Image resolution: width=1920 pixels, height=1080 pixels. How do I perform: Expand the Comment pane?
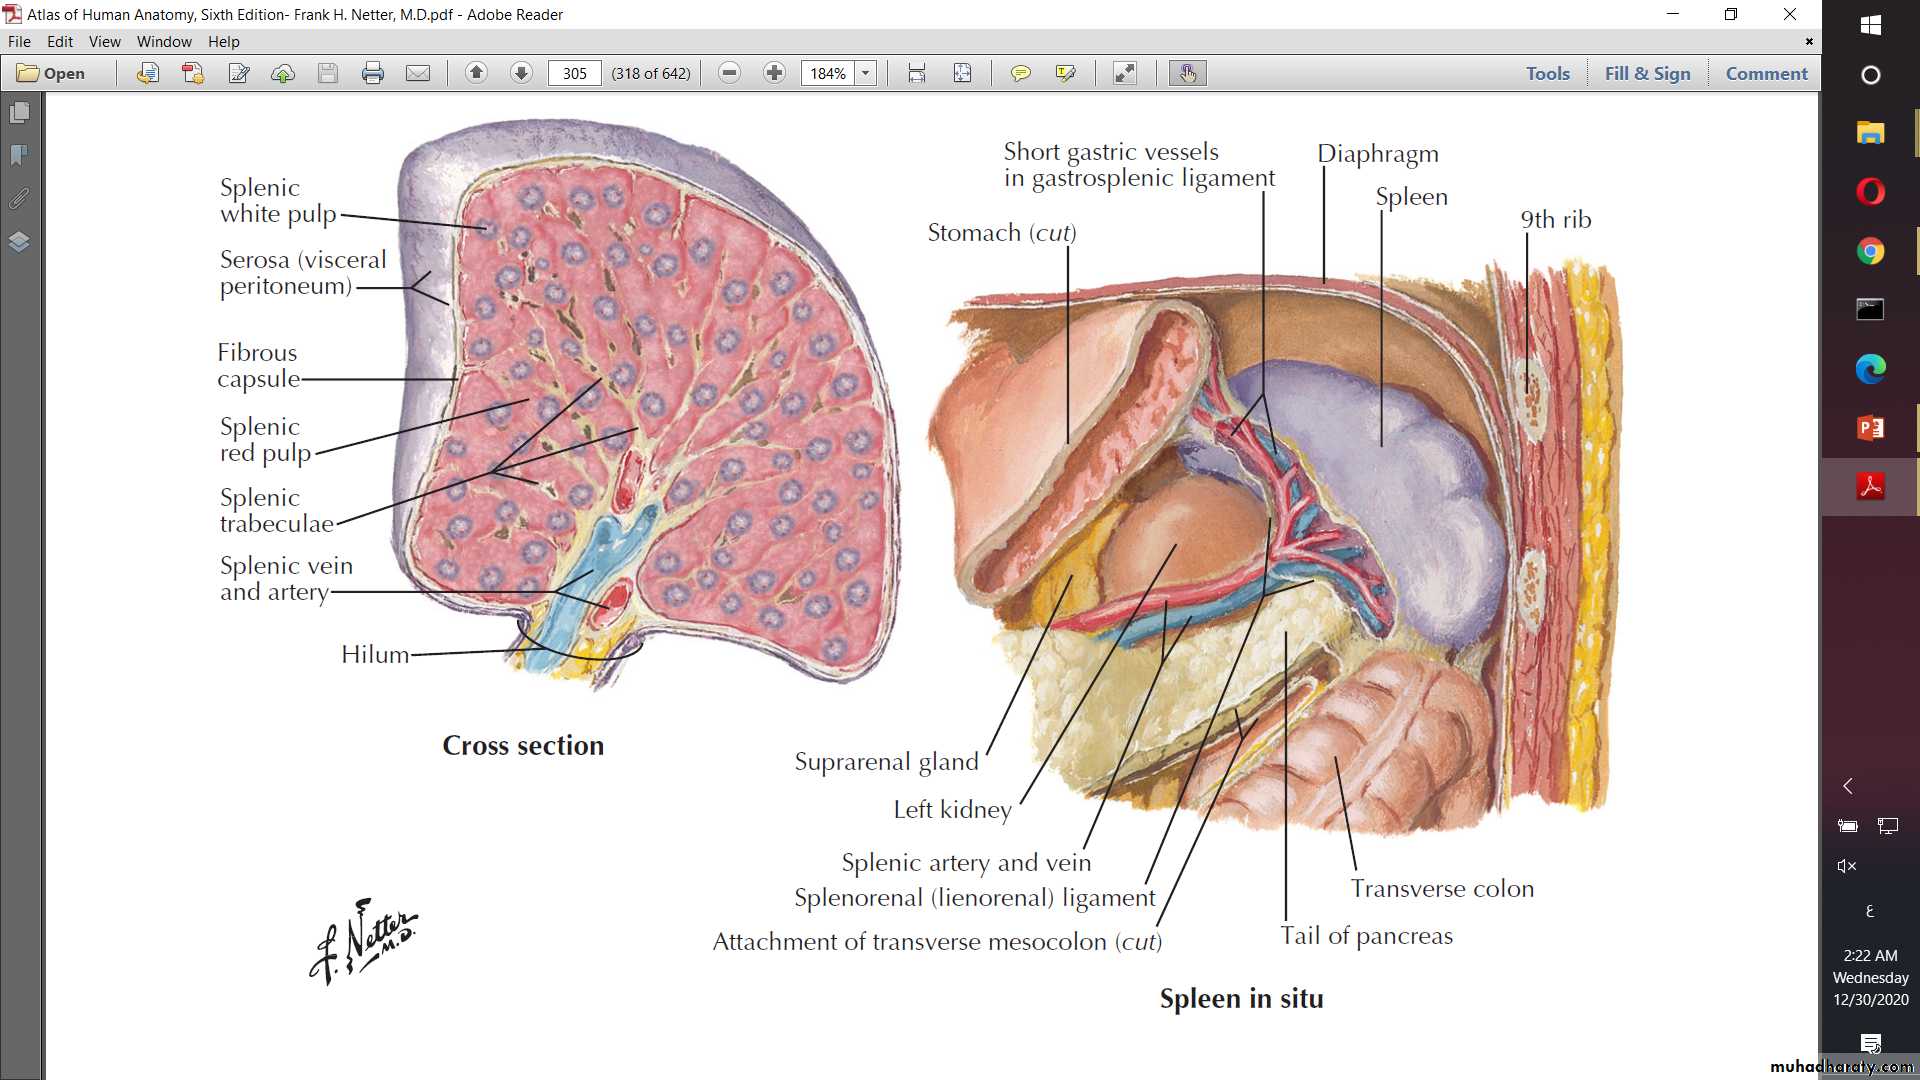[1766, 73]
